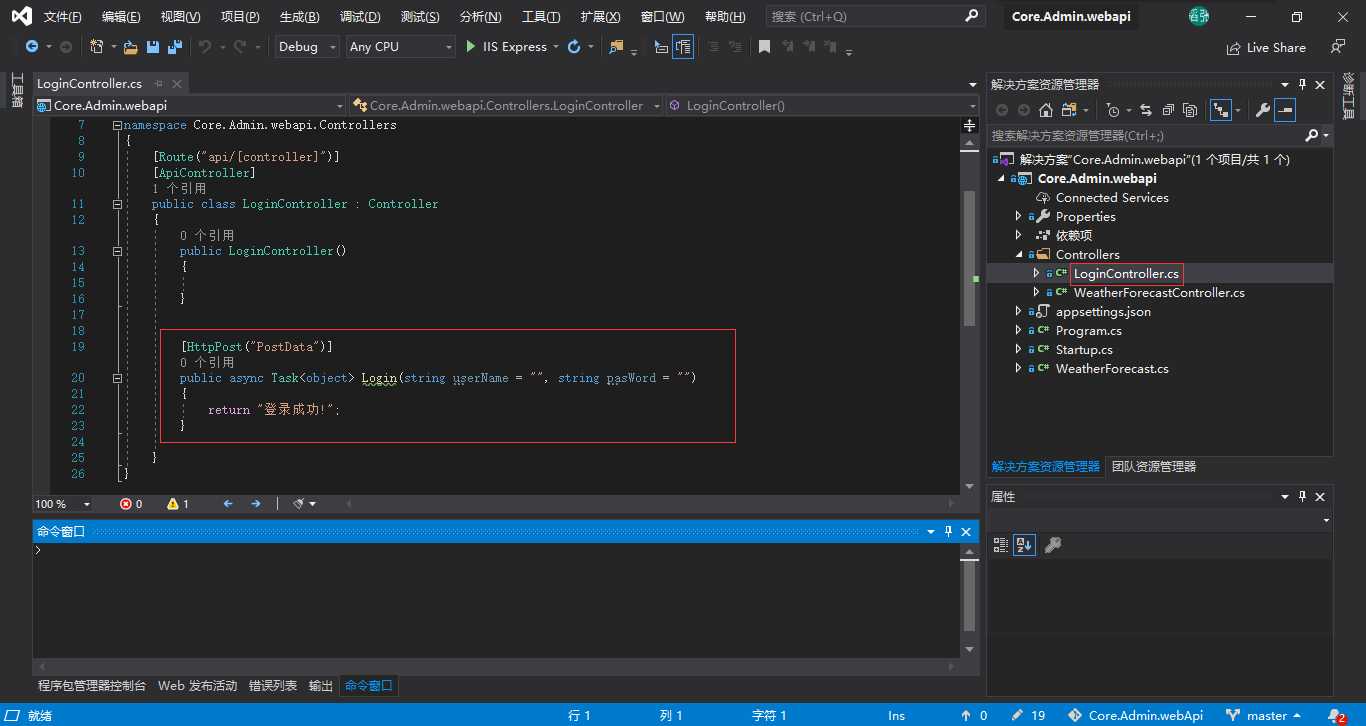The width and height of the screenshot is (1366, 726).
Task: Click the Sync with Active Document icon
Action: pos(1145,110)
